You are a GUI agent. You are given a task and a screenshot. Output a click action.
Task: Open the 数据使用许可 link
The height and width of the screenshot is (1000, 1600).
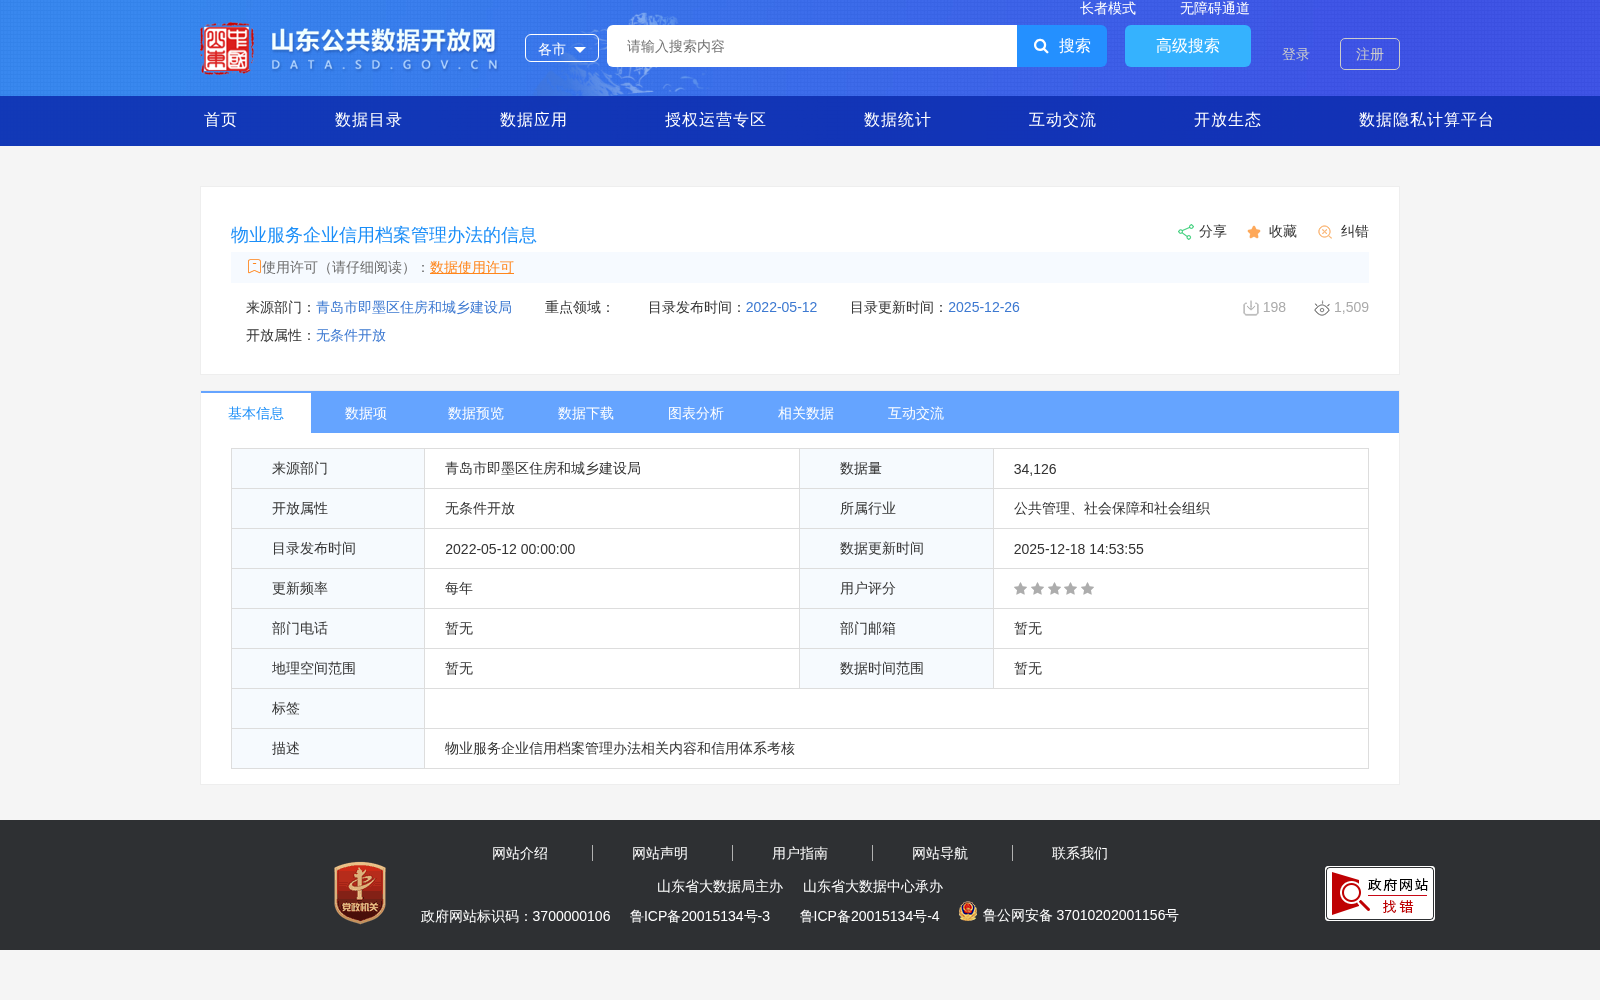tap(472, 267)
